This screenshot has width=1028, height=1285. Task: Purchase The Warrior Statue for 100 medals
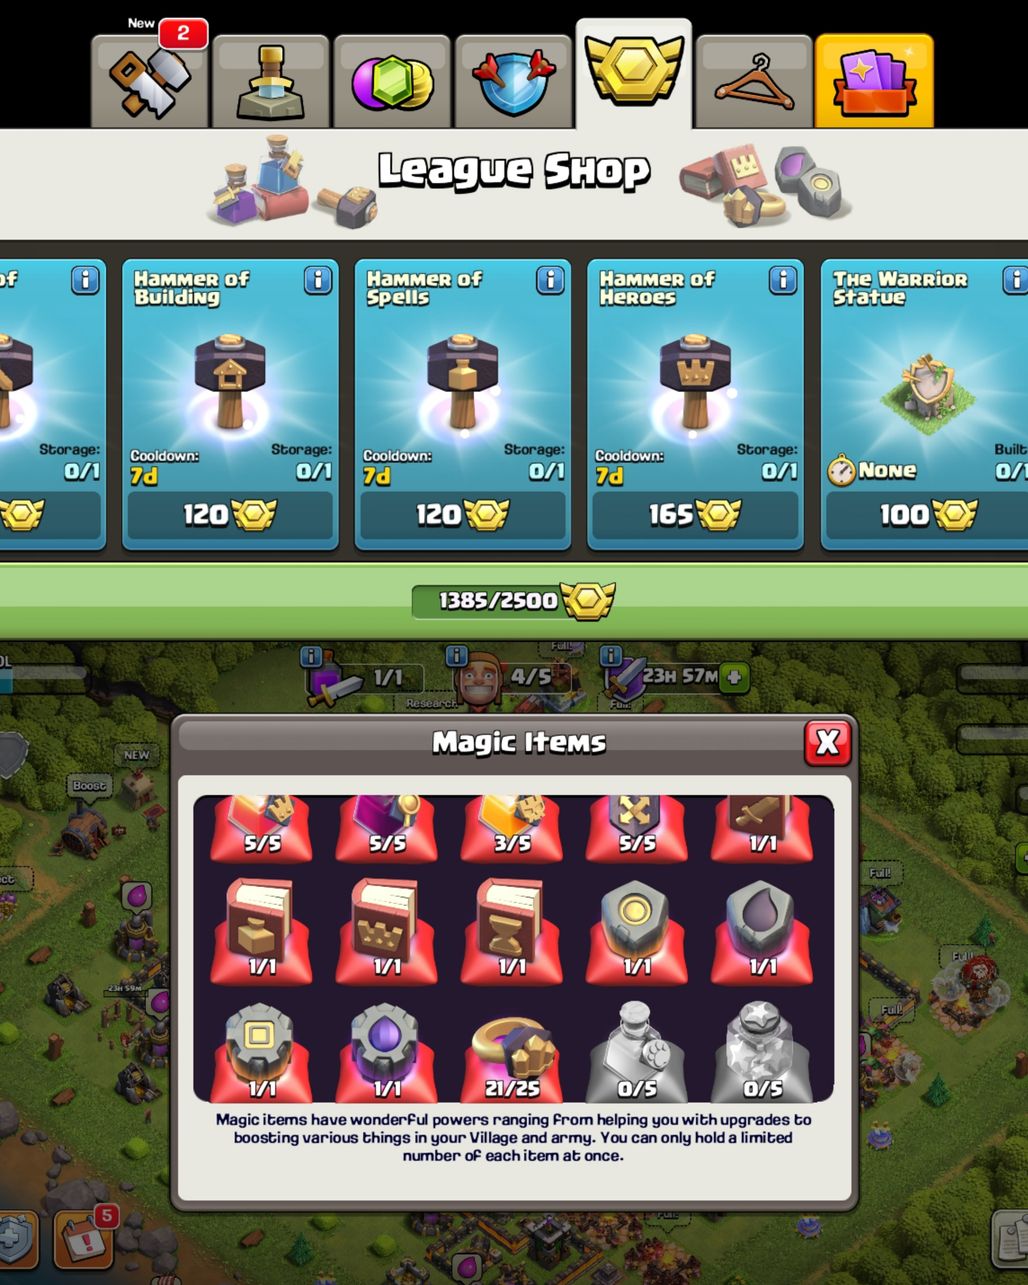(926, 515)
